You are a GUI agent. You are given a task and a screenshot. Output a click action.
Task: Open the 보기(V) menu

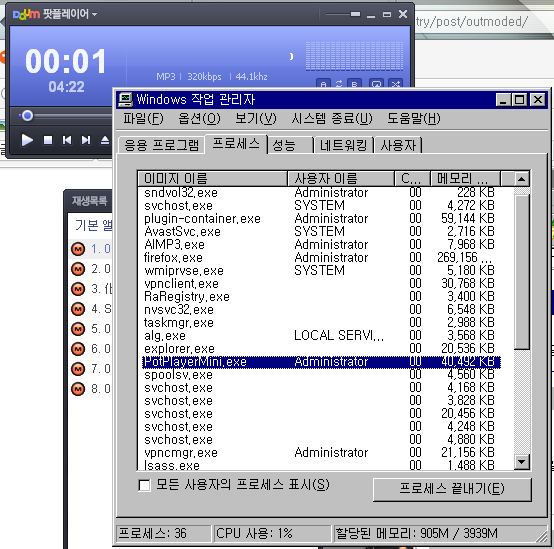(256, 118)
